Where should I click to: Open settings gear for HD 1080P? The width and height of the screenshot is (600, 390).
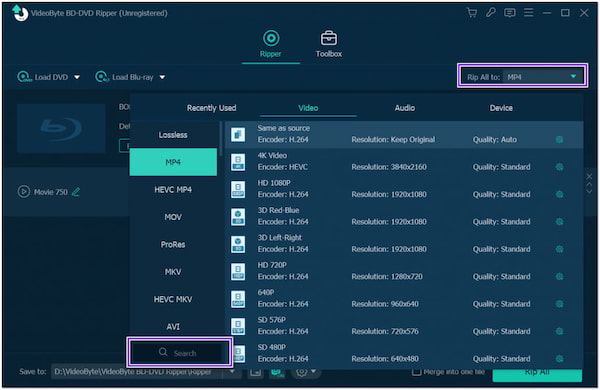559,194
